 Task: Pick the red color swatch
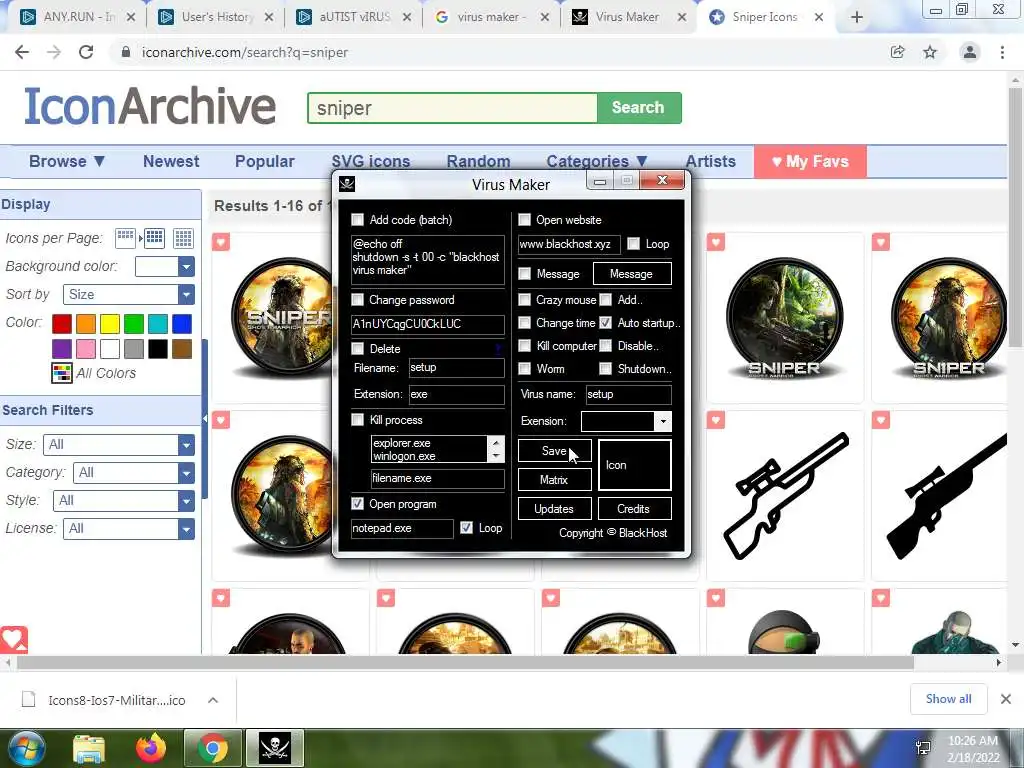click(x=62, y=323)
